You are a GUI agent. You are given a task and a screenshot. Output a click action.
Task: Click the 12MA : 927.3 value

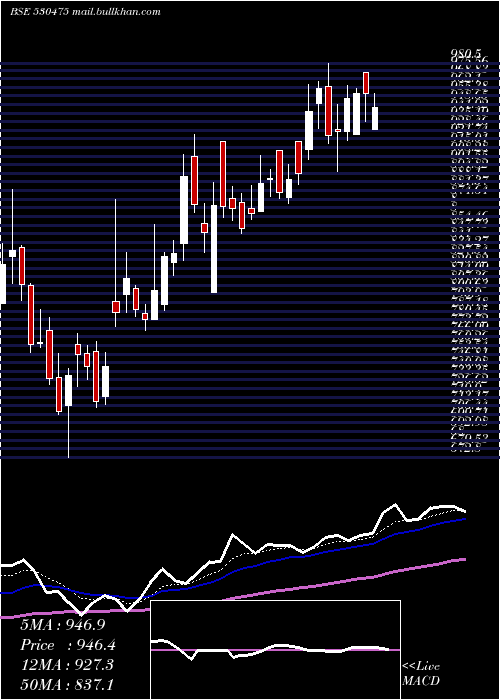(x=67, y=665)
